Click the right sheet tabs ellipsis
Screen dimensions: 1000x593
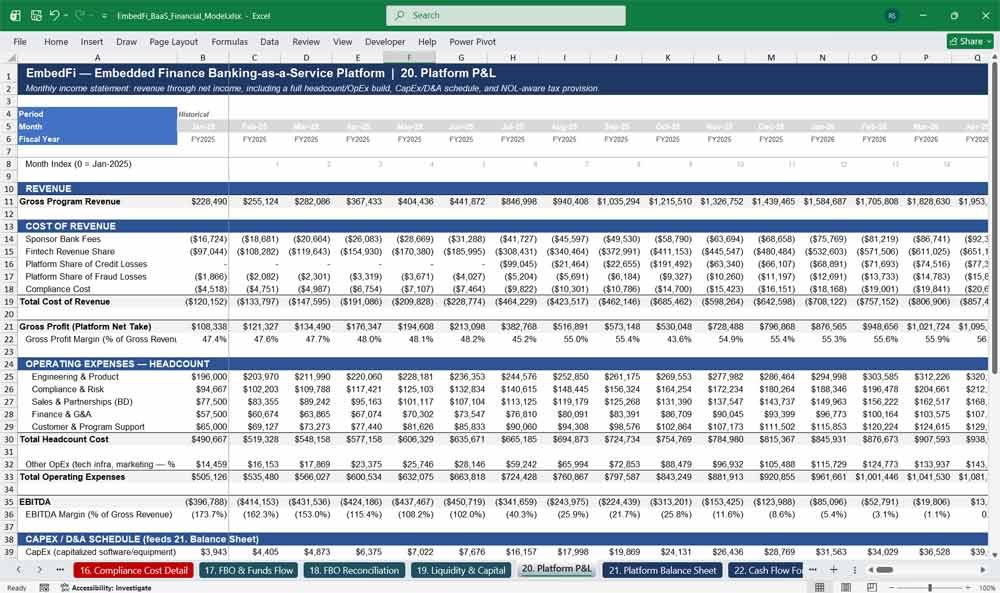(812, 570)
